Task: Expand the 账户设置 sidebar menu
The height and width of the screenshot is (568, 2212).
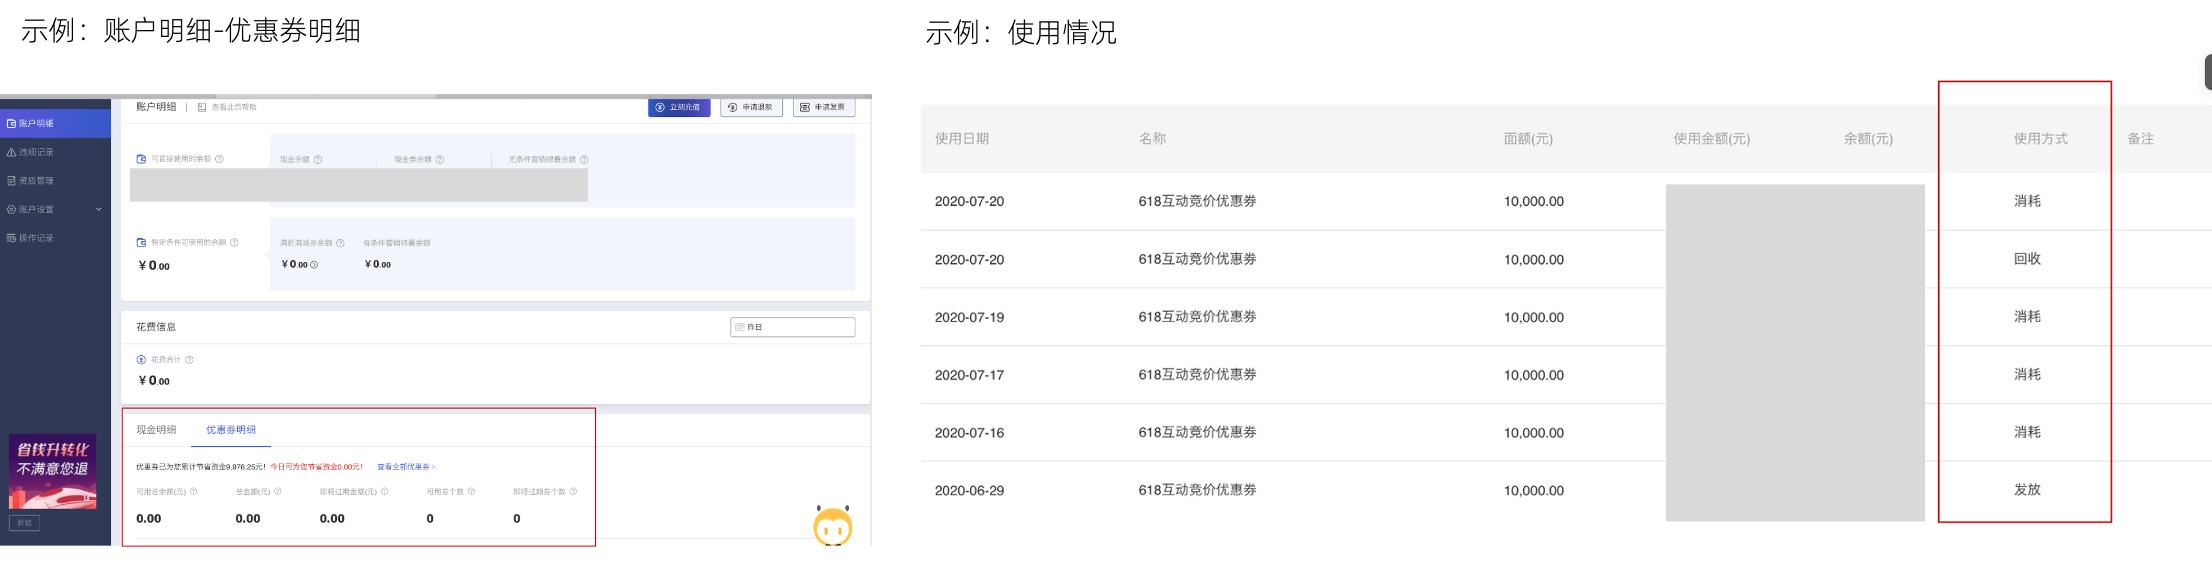Action: pyautogui.click(x=55, y=209)
